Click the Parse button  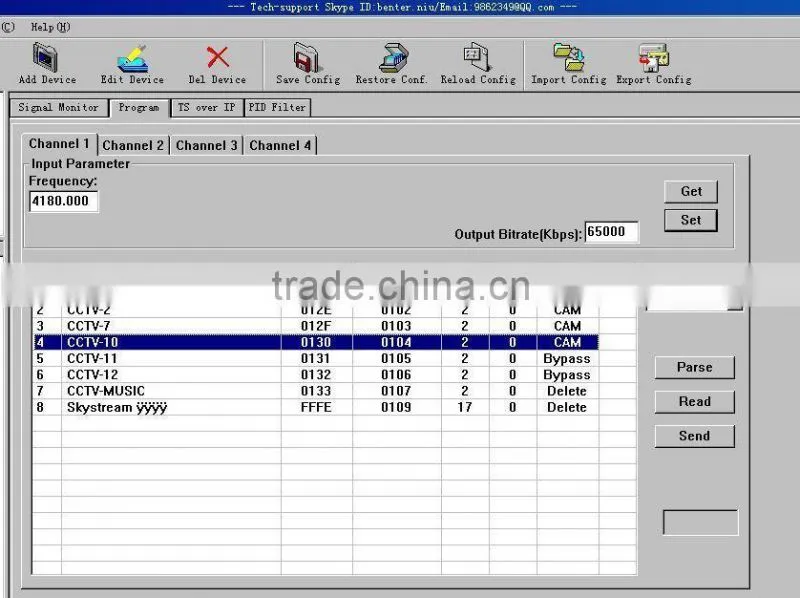(x=694, y=367)
